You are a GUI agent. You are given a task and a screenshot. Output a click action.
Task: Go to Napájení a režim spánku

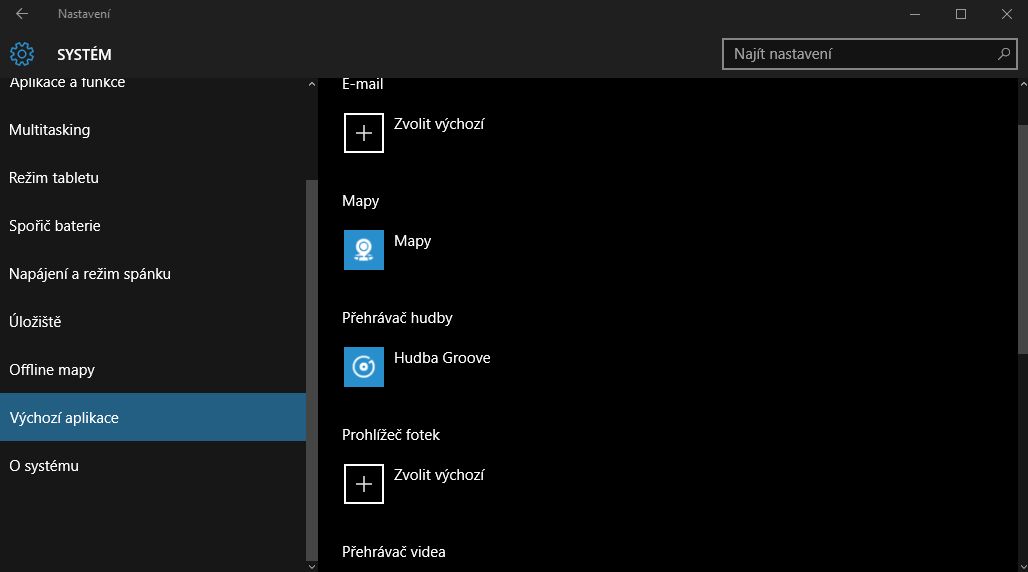point(90,274)
